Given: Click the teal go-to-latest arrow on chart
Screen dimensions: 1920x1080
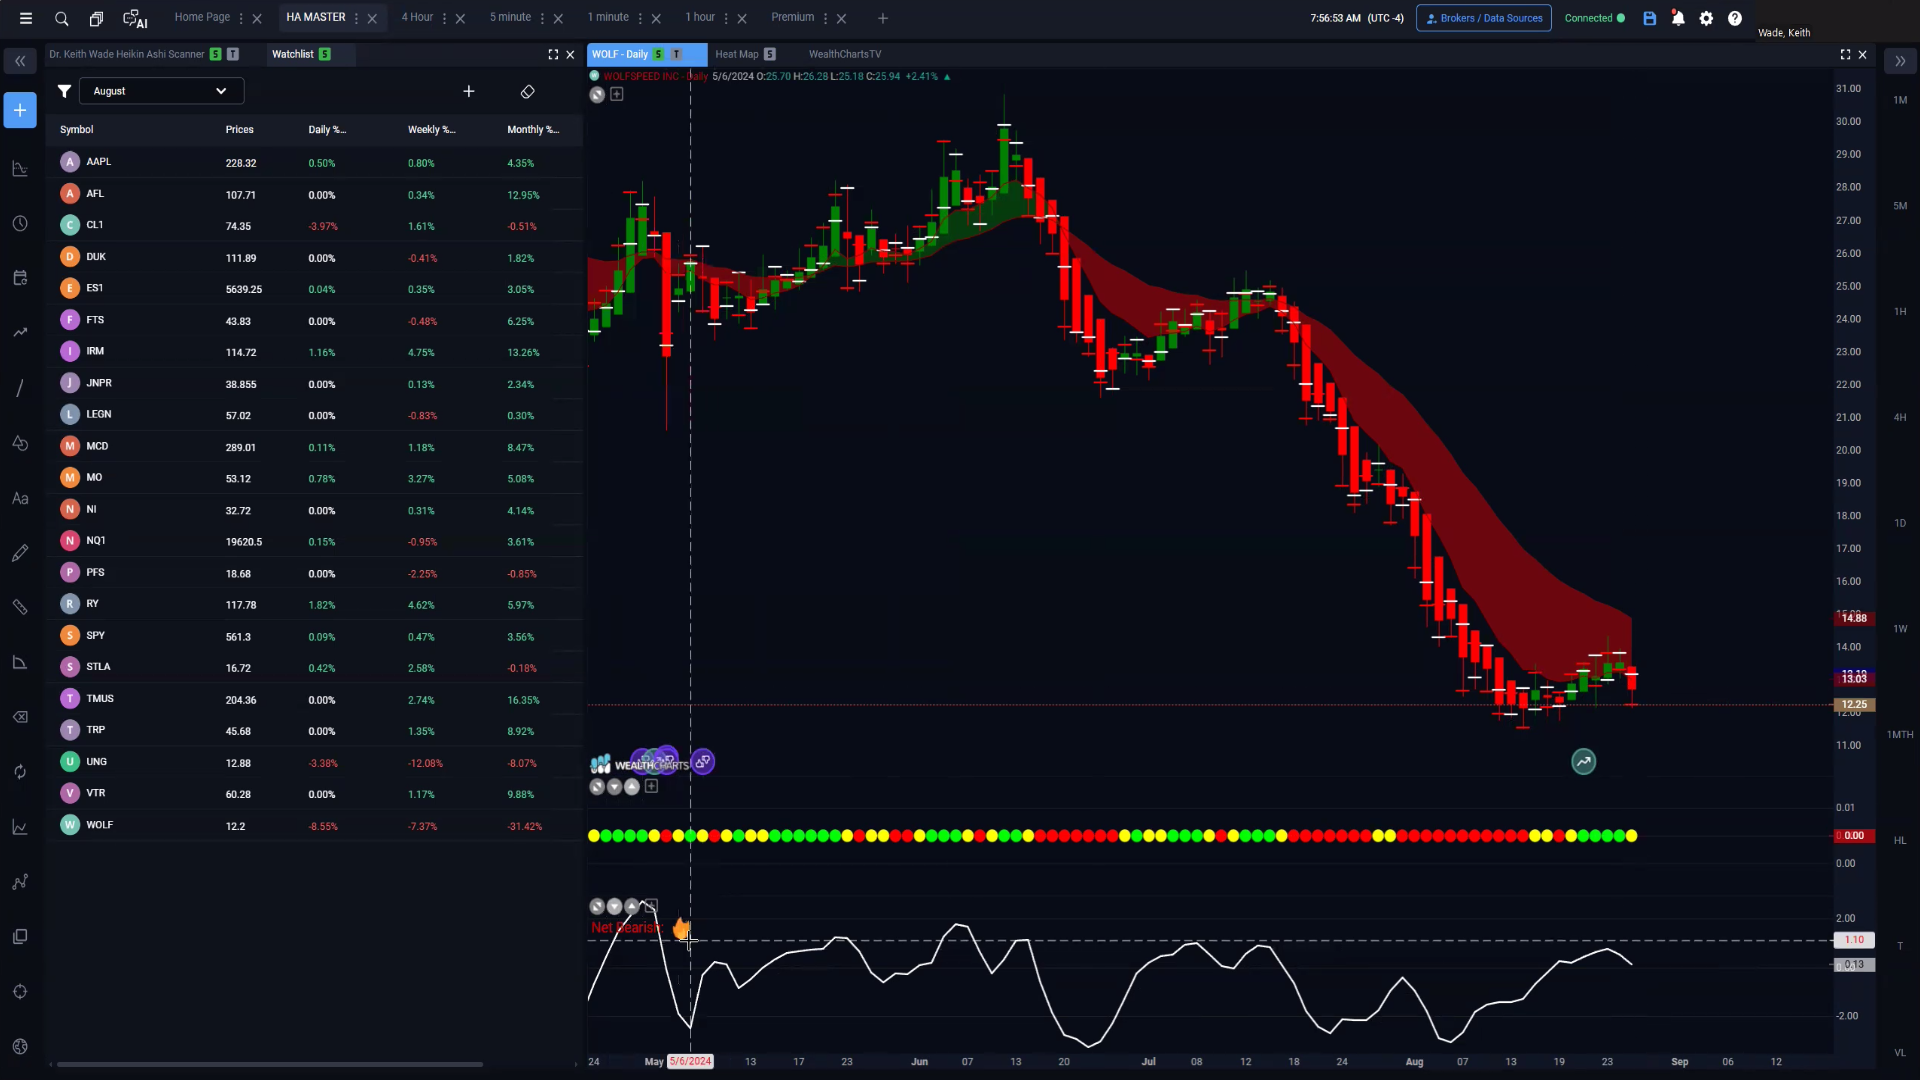Looking at the screenshot, I should (x=1584, y=762).
